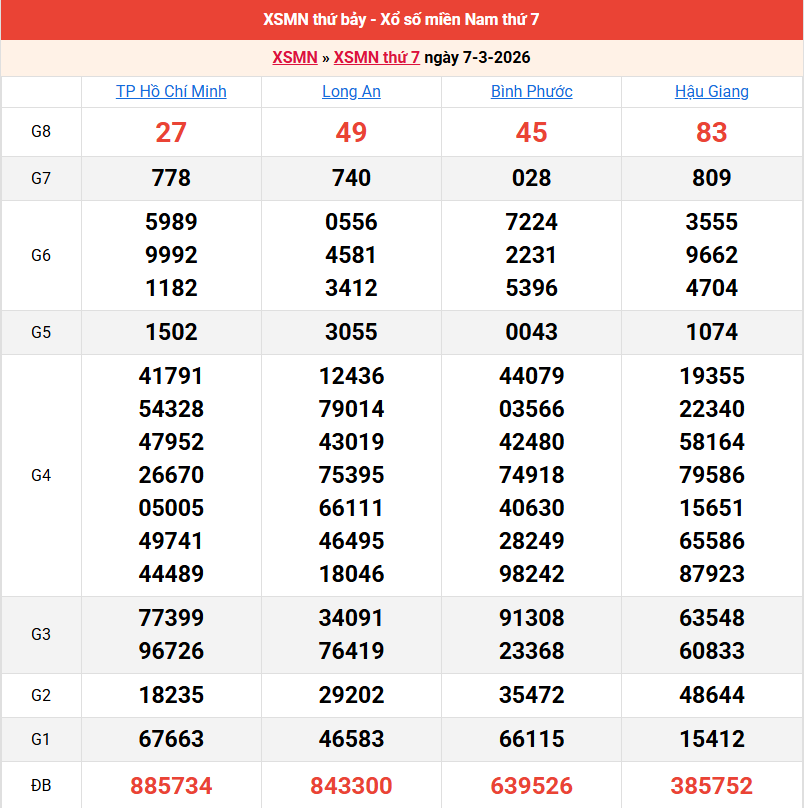Open the XSMN thứ 7 breadcrumb link

[x=376, y=58]
